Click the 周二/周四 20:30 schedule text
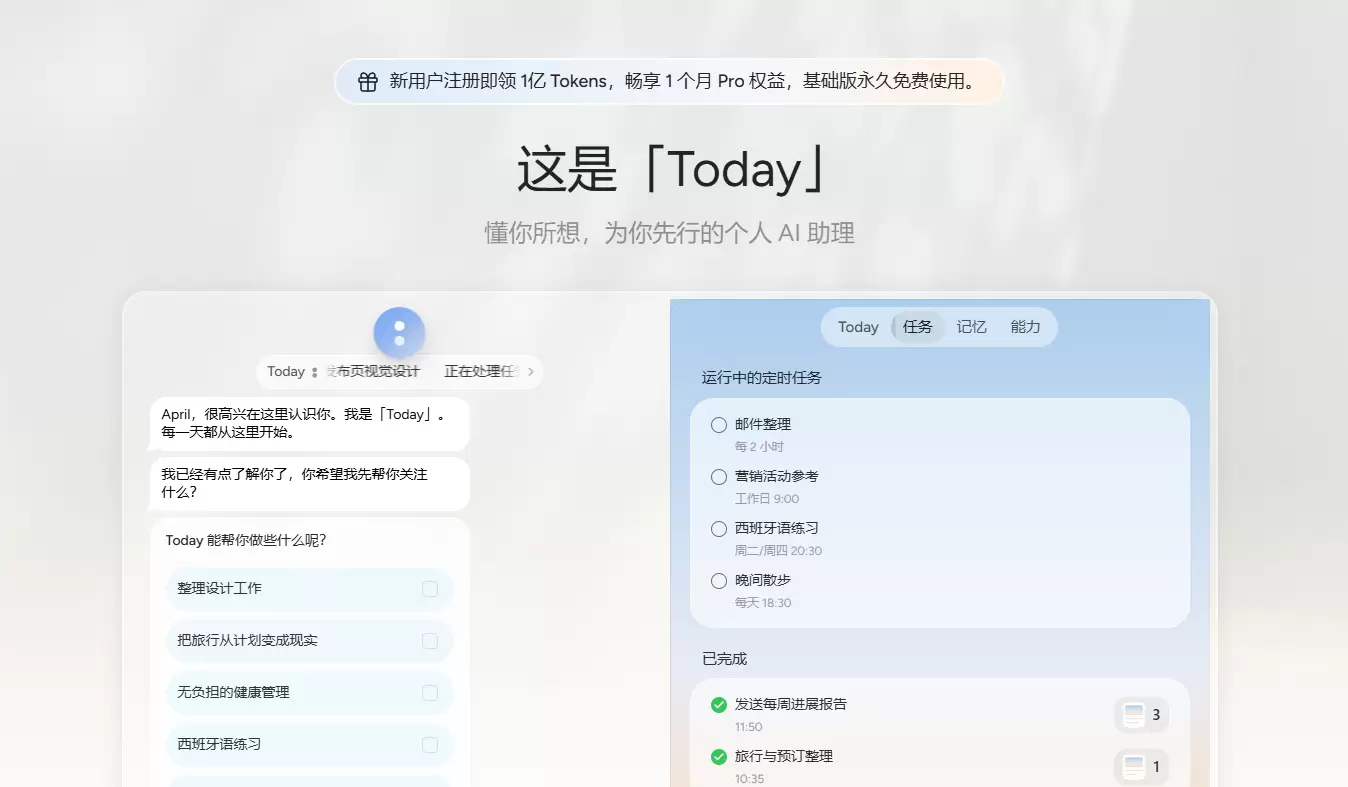The image size is (1348, 787). click(778, 551)
